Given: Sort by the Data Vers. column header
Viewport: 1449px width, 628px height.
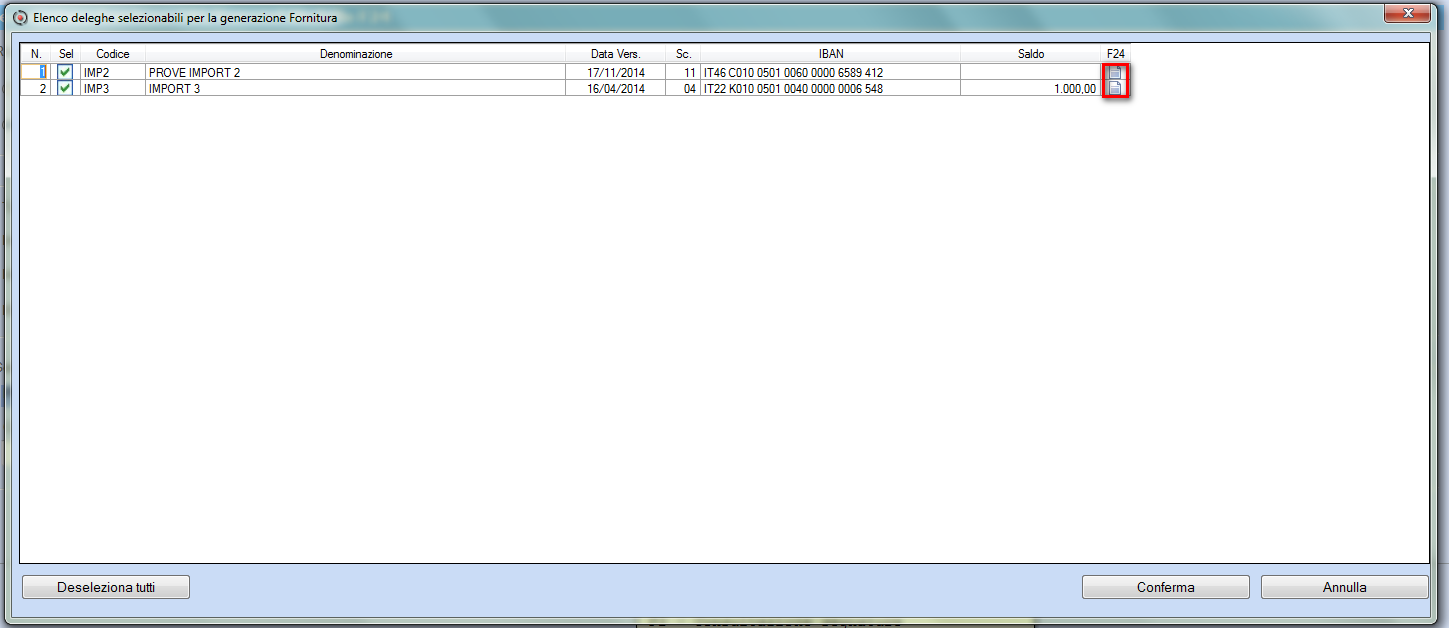Looking at the screenshot, I should click(616, 54).
